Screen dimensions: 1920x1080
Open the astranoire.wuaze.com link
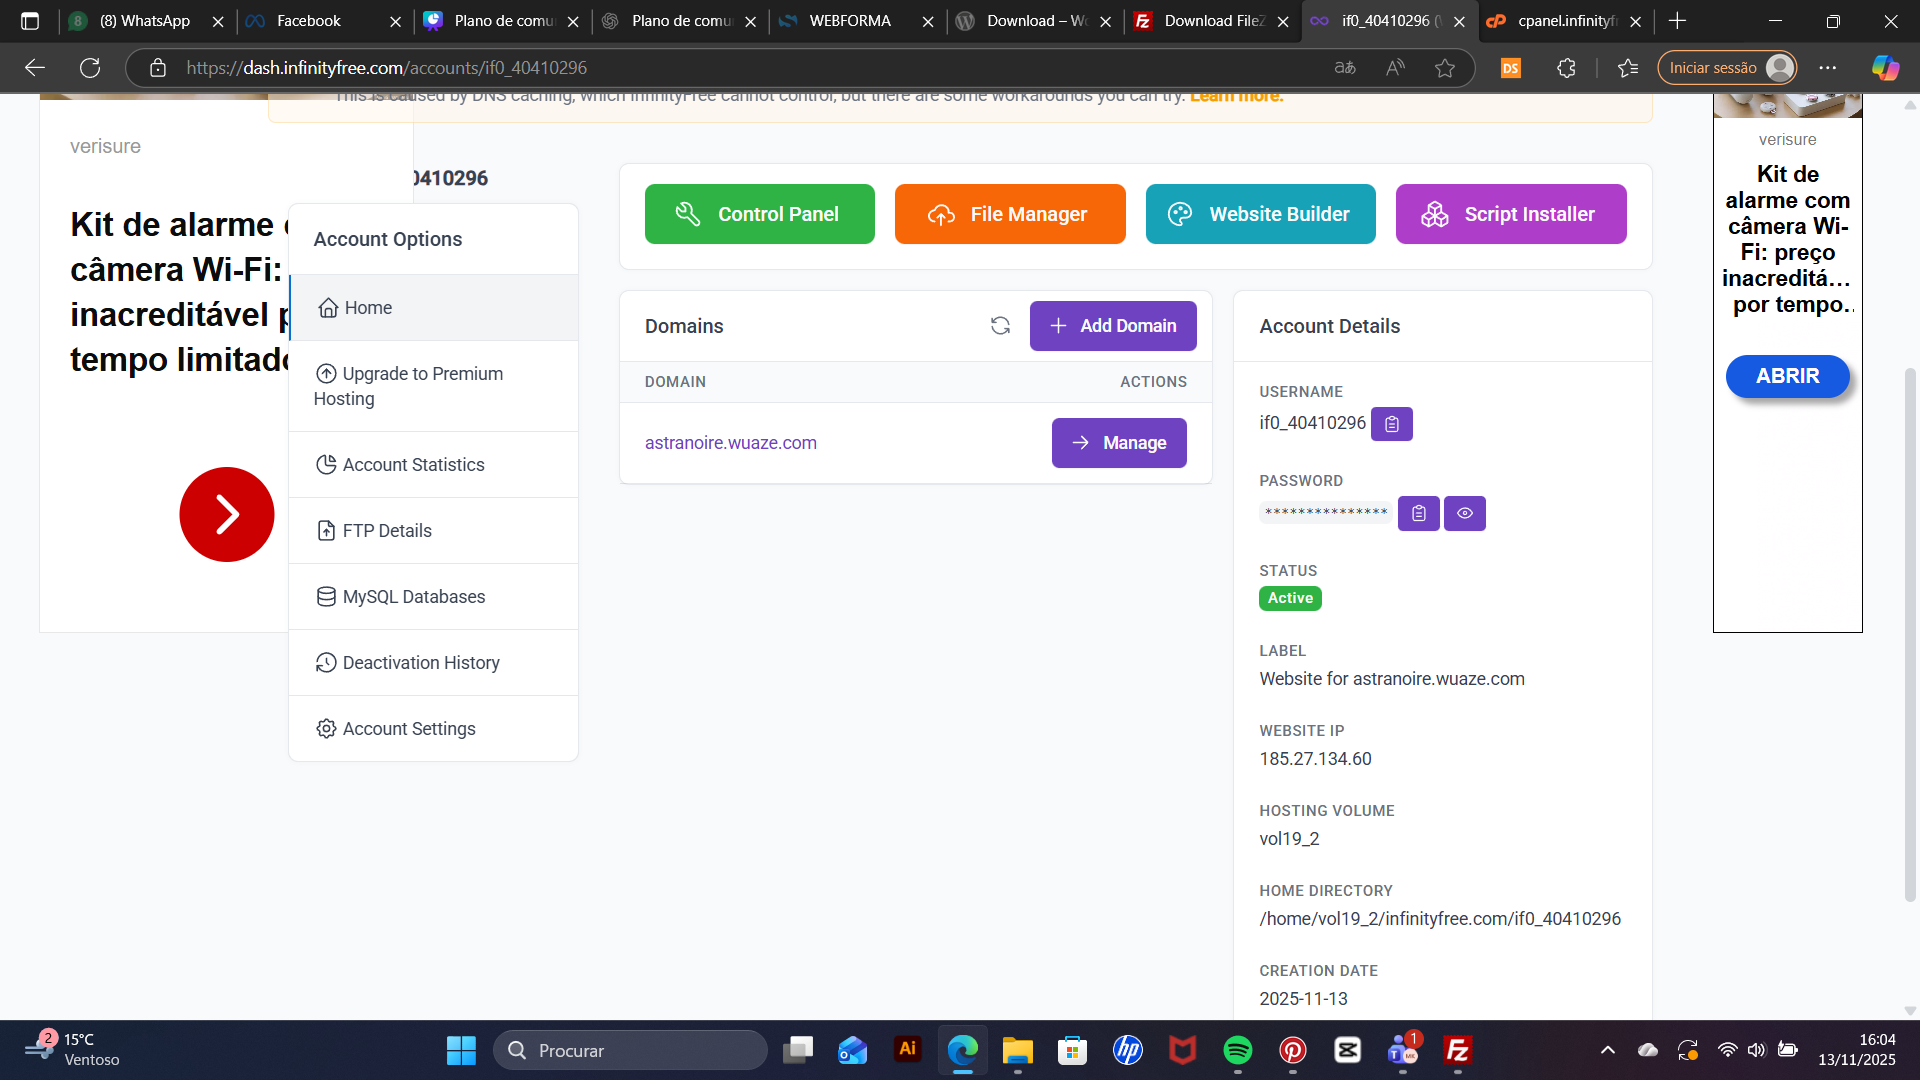(x=730, y=443)
